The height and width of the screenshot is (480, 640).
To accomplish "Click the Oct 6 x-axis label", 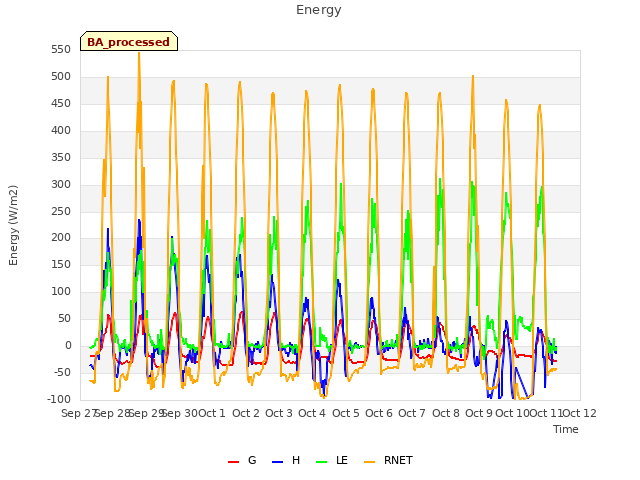I will pos(379,413).
